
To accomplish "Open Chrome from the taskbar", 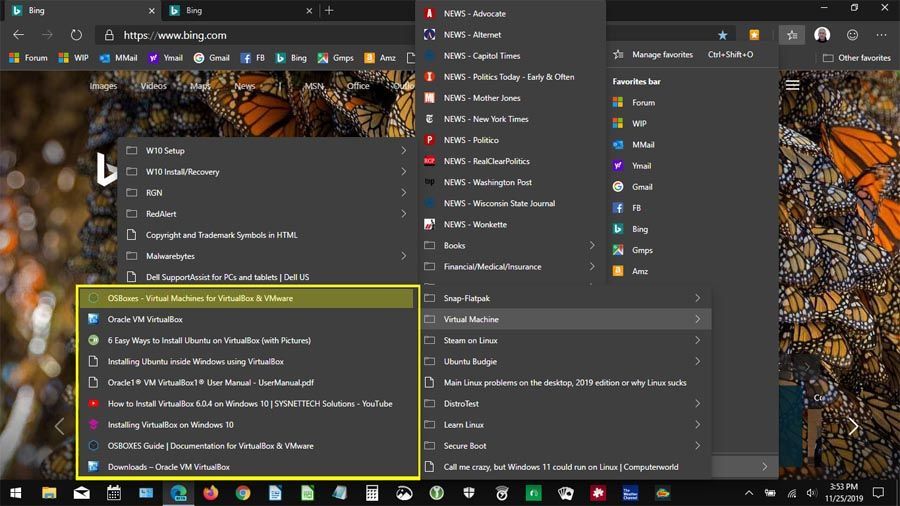I will pos(243,493).
